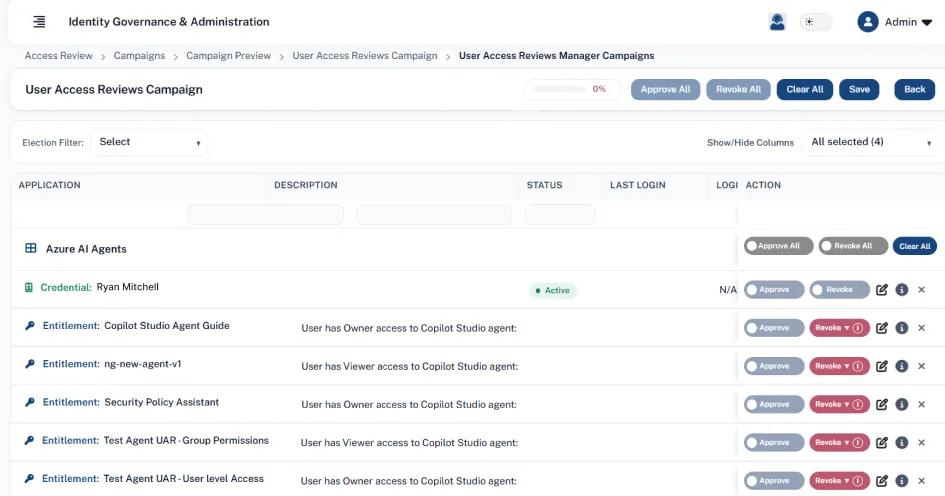The height and width of the screenshot is (496, 945).
Task: Click key icon for Security Policy Assistant
Action: (x=30, y=402)
